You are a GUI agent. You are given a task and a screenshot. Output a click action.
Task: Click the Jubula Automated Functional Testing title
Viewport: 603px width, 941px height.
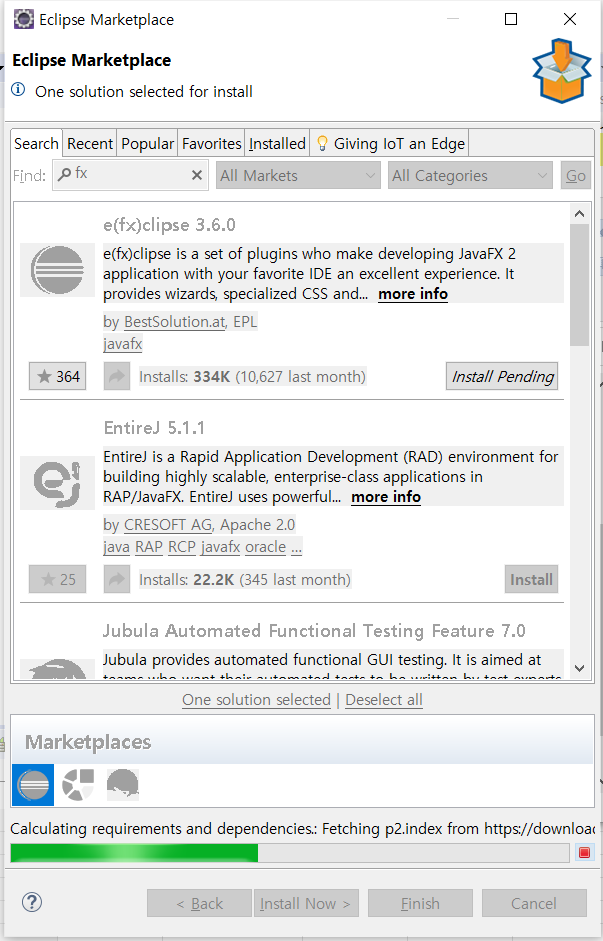pos(314,631)
